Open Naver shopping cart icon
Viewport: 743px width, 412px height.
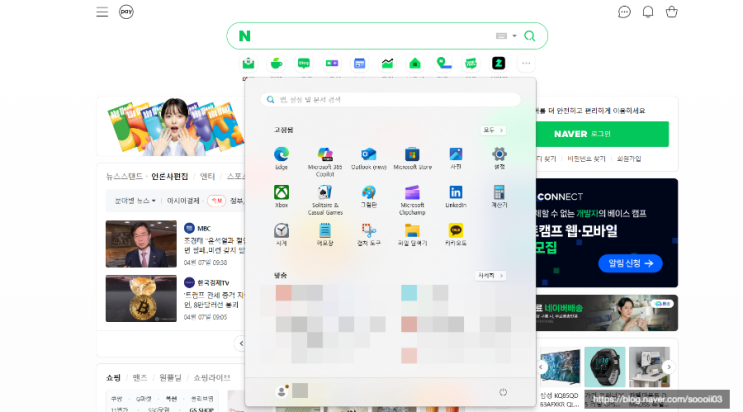671,12
